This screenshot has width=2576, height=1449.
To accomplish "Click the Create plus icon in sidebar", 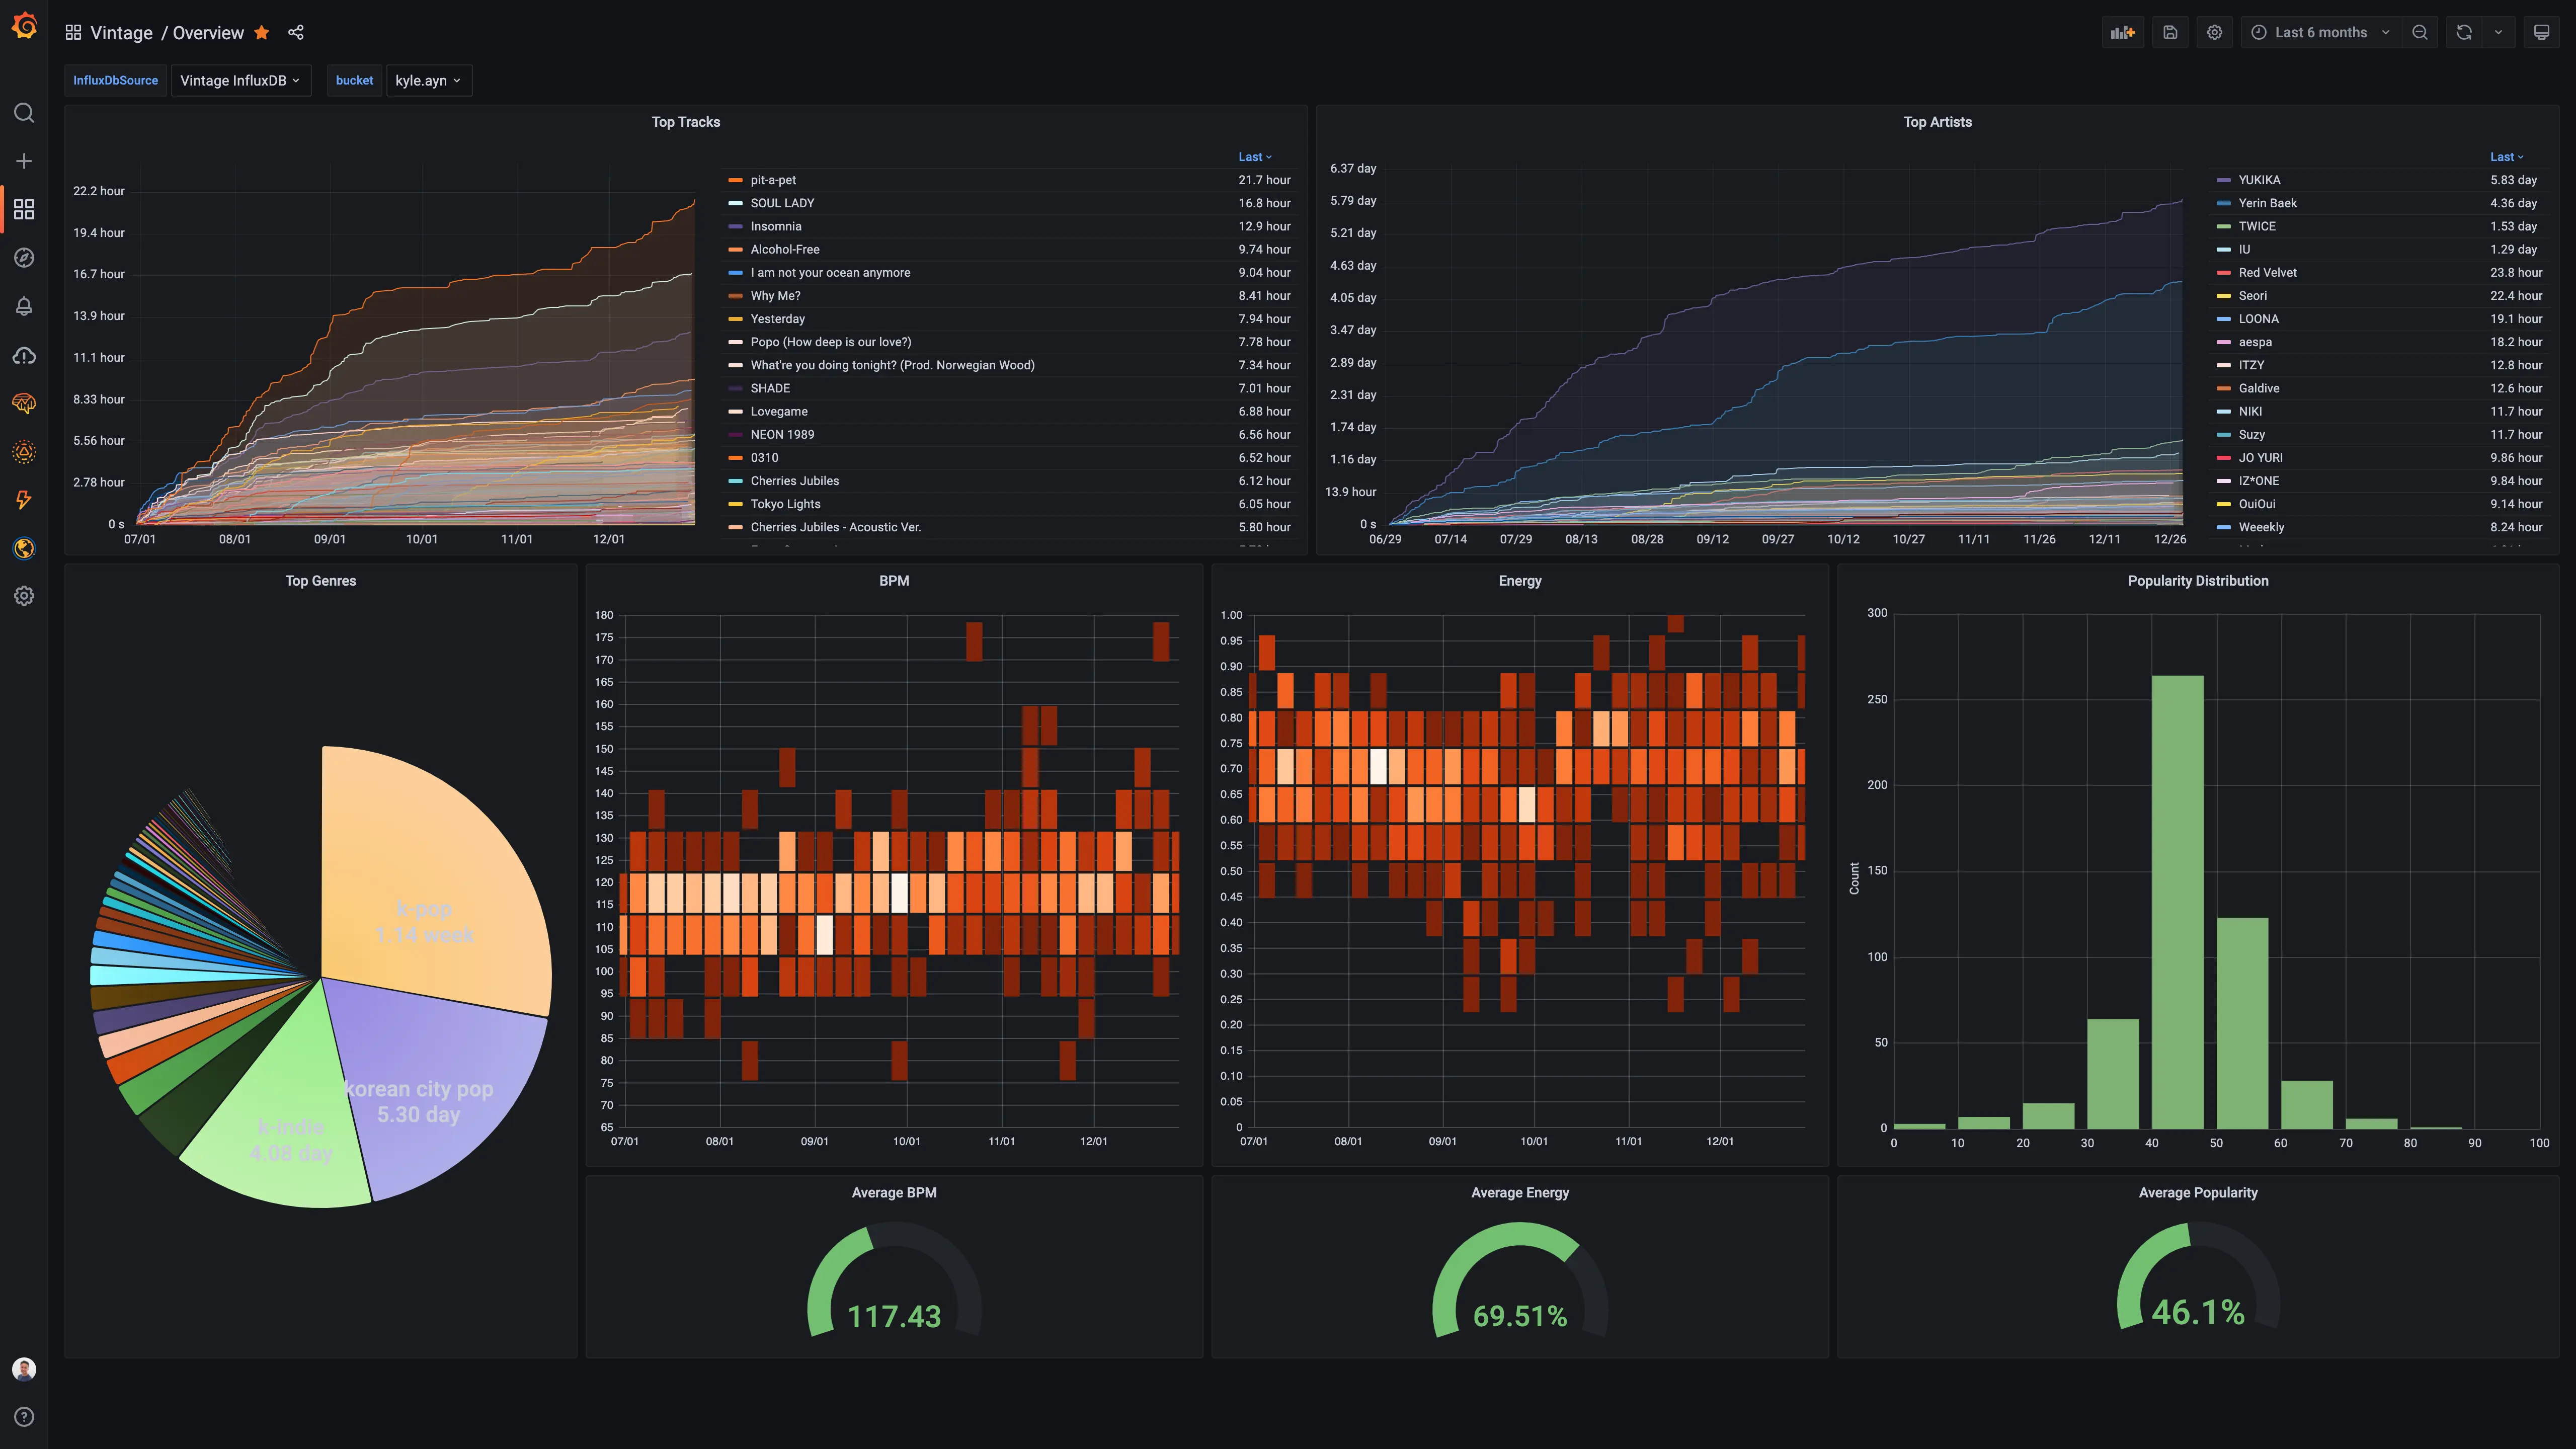I will click(24, 161).
